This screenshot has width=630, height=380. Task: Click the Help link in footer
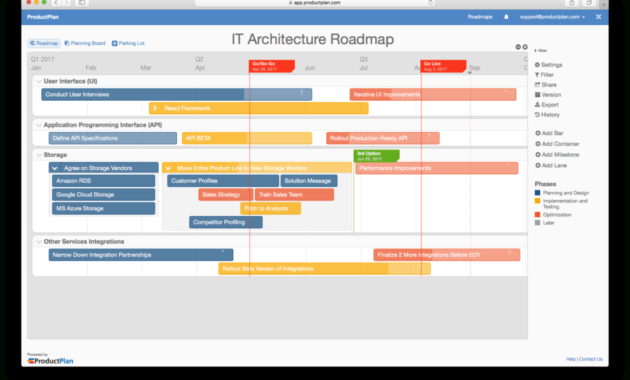571,359
